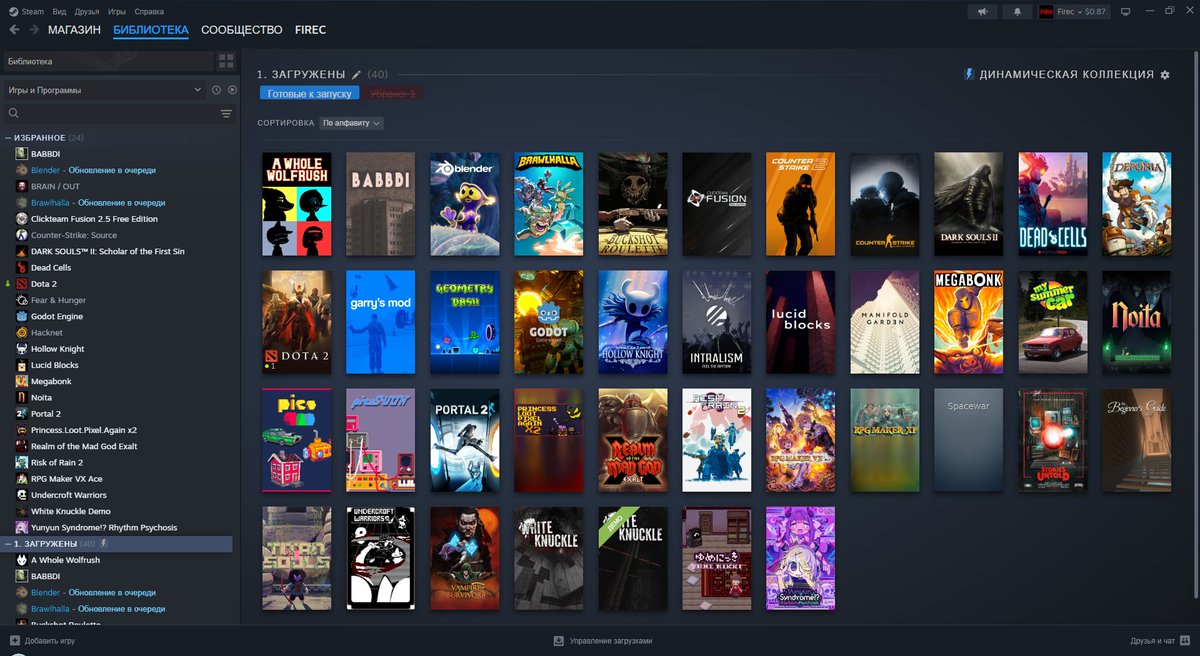The height and width of the screenshot is (656, 1200).
Task: Click the grid view icon next to Библиотека
Action: 226,61
